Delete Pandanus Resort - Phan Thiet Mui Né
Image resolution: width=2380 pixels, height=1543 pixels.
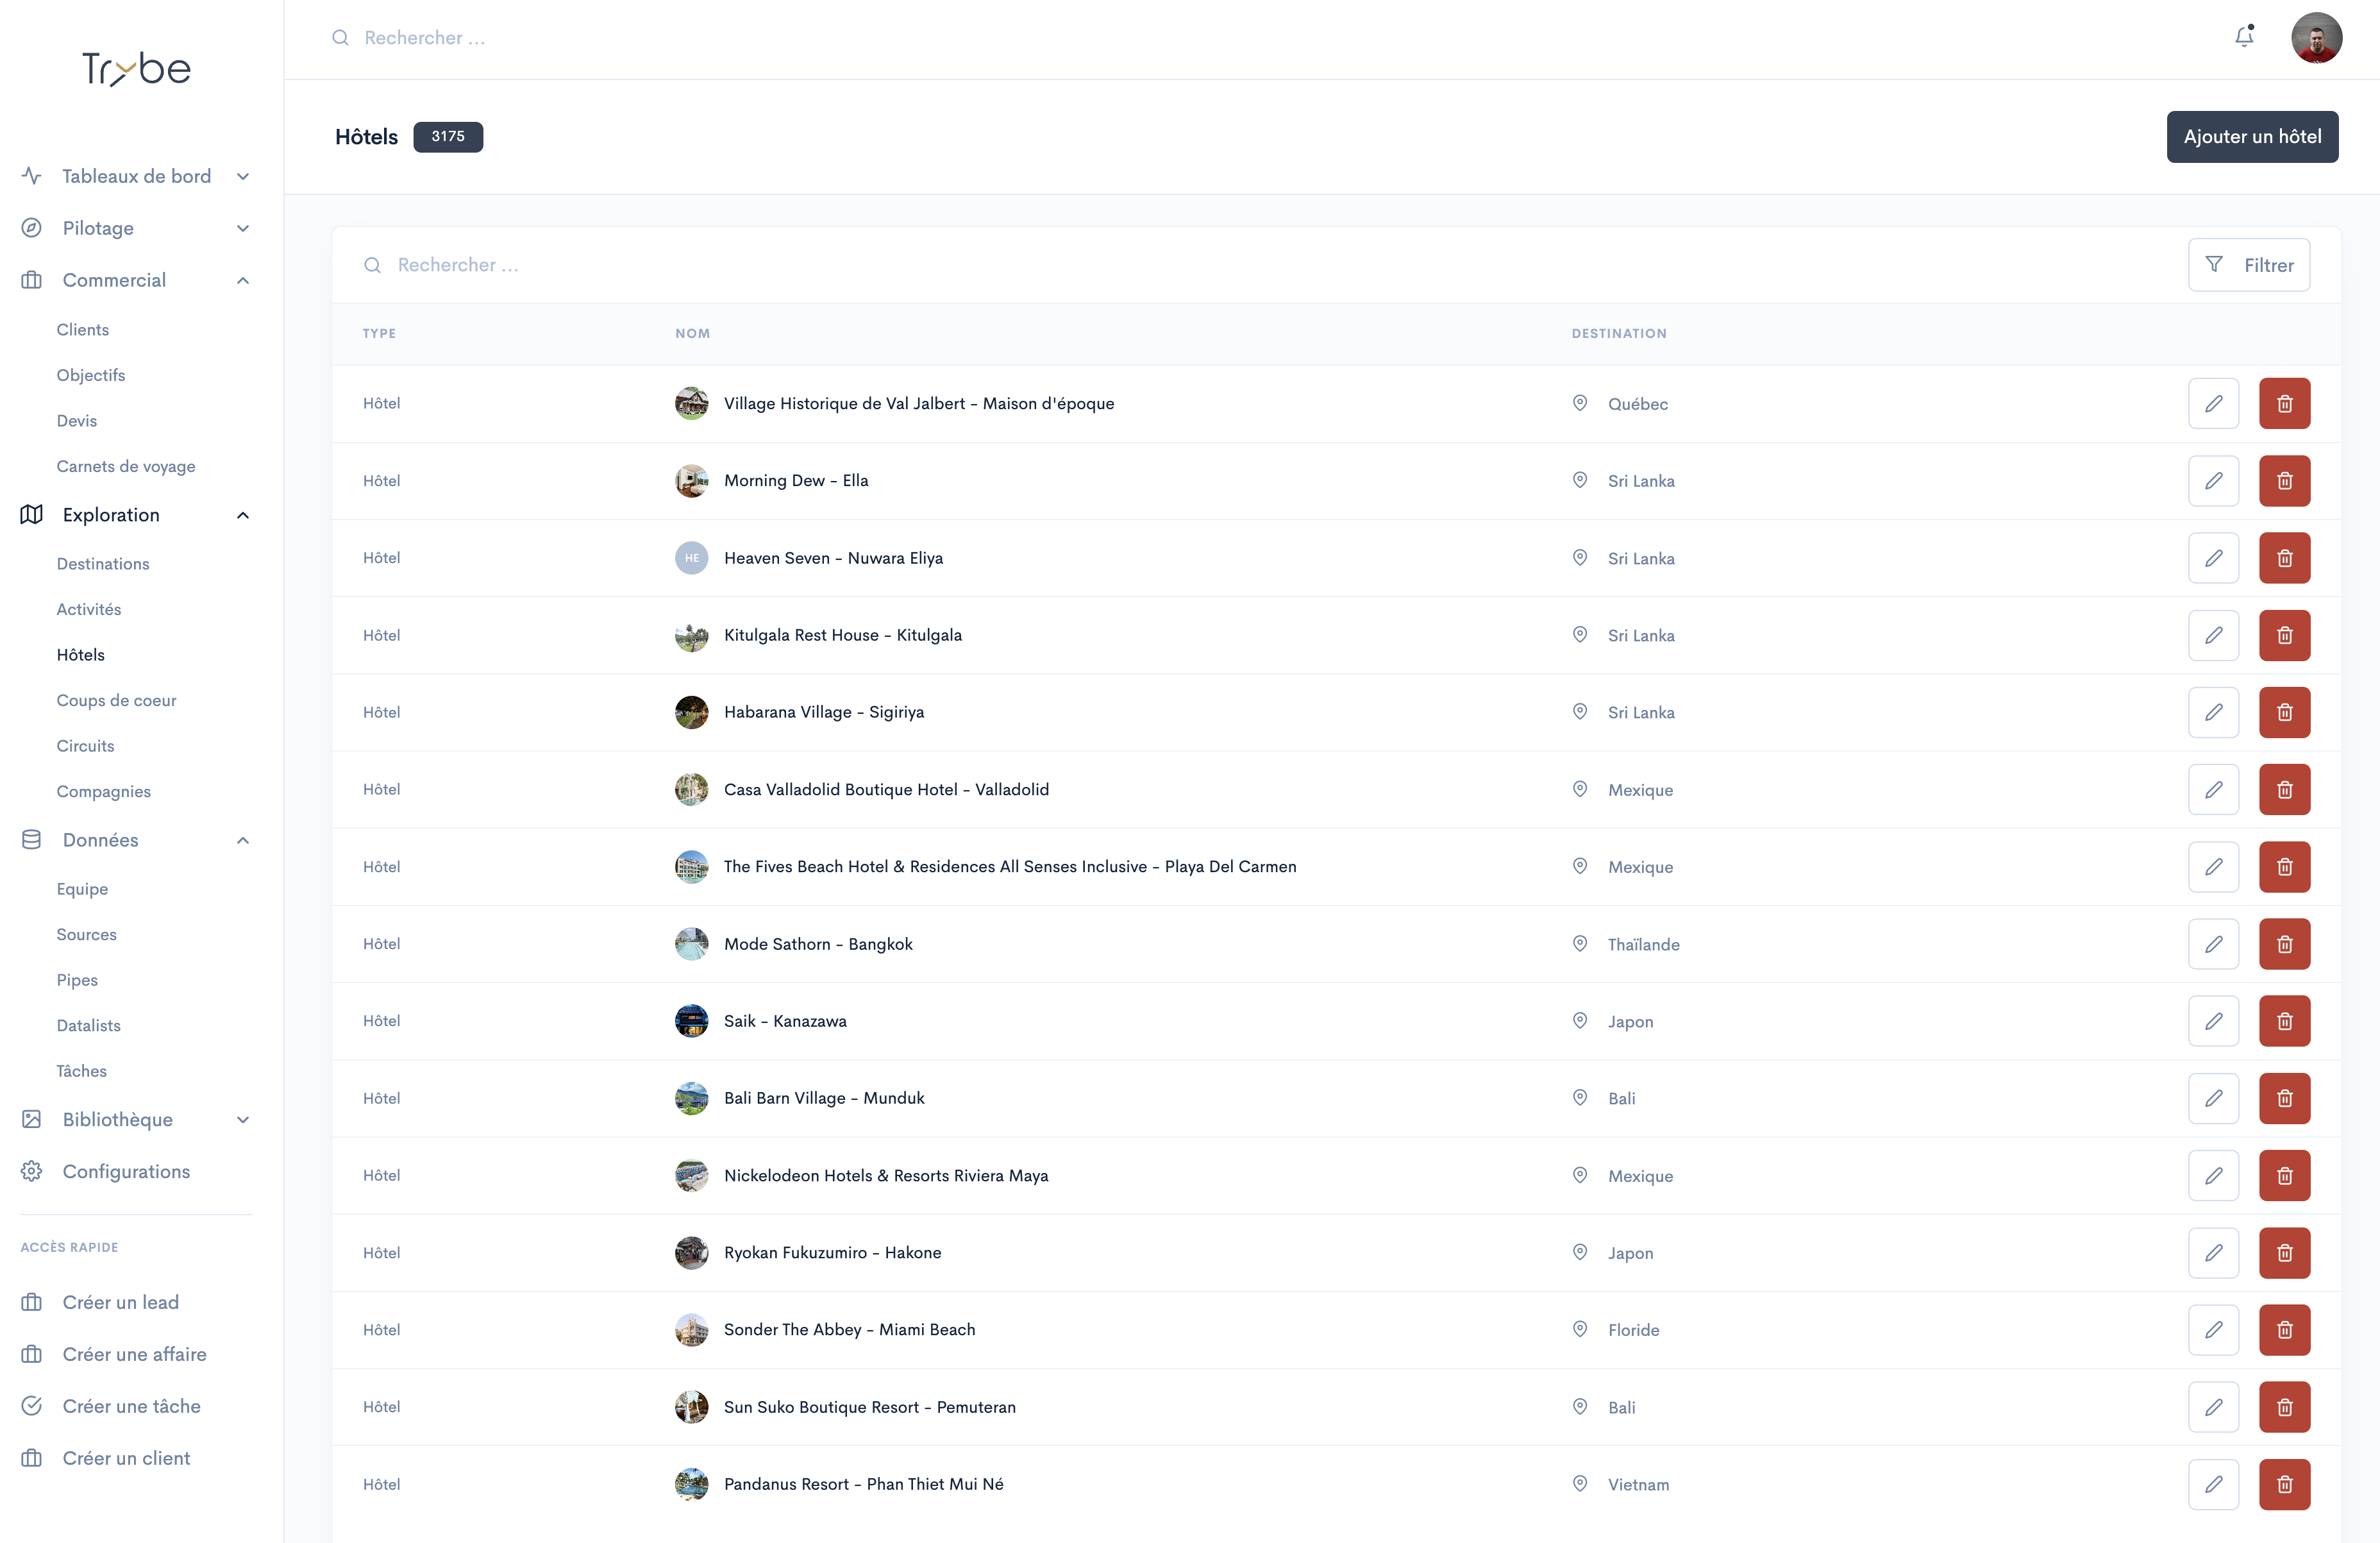click(2284, 1484)
